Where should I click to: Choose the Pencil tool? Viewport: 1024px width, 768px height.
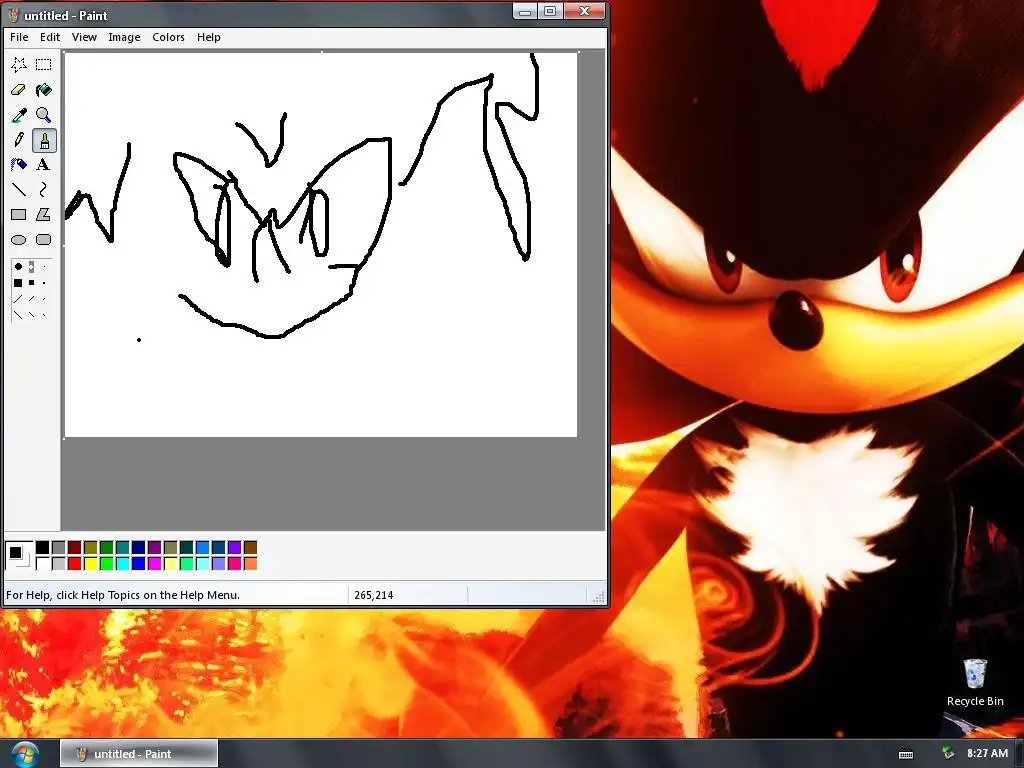click(19, 140)
